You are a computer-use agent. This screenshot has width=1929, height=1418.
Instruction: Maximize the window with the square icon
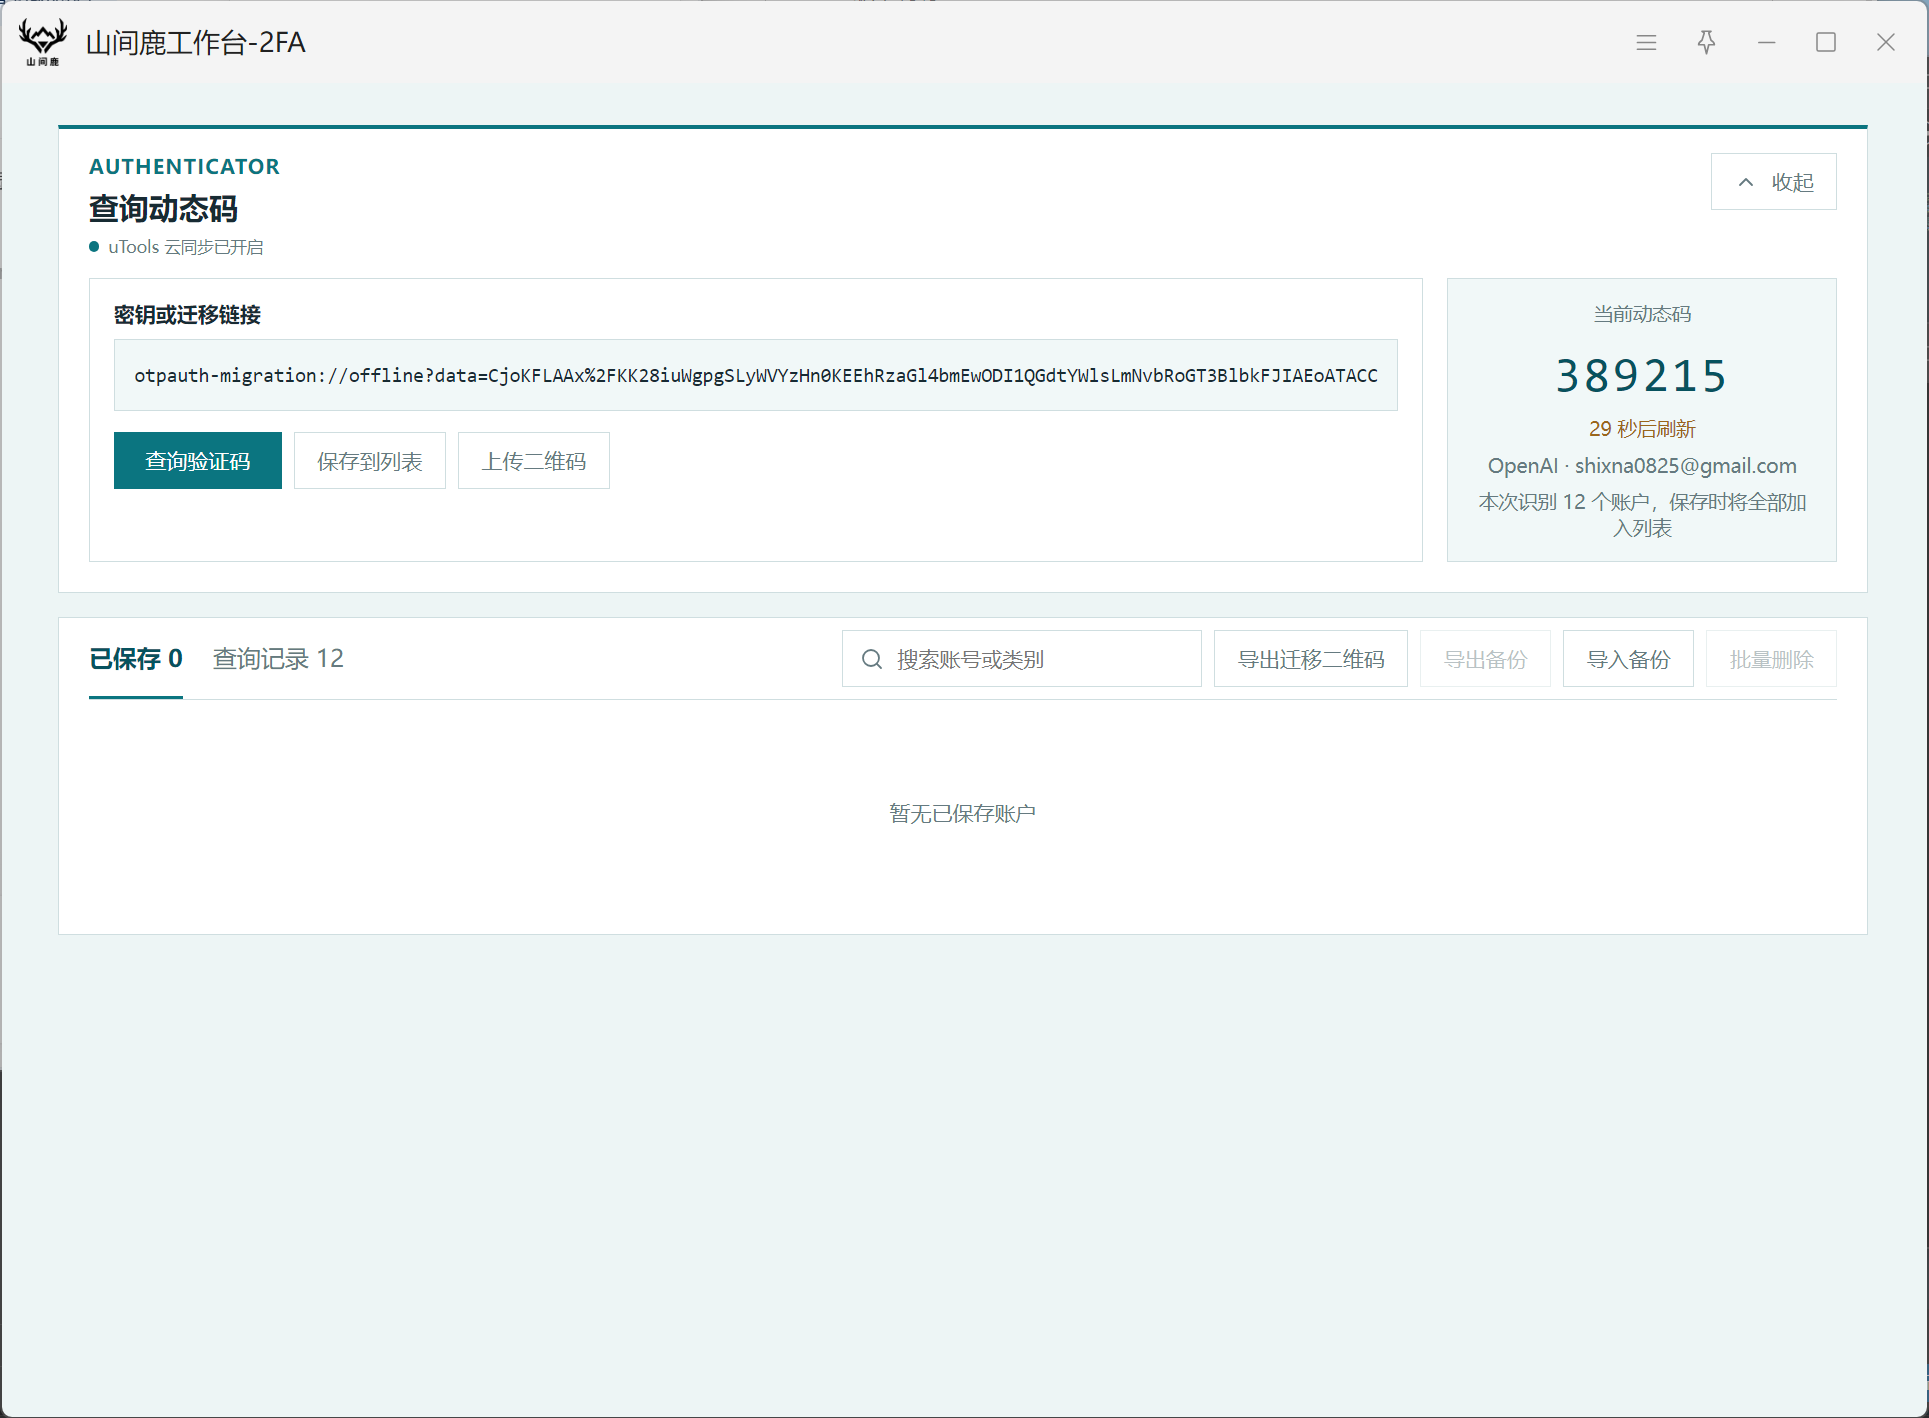1826,42
